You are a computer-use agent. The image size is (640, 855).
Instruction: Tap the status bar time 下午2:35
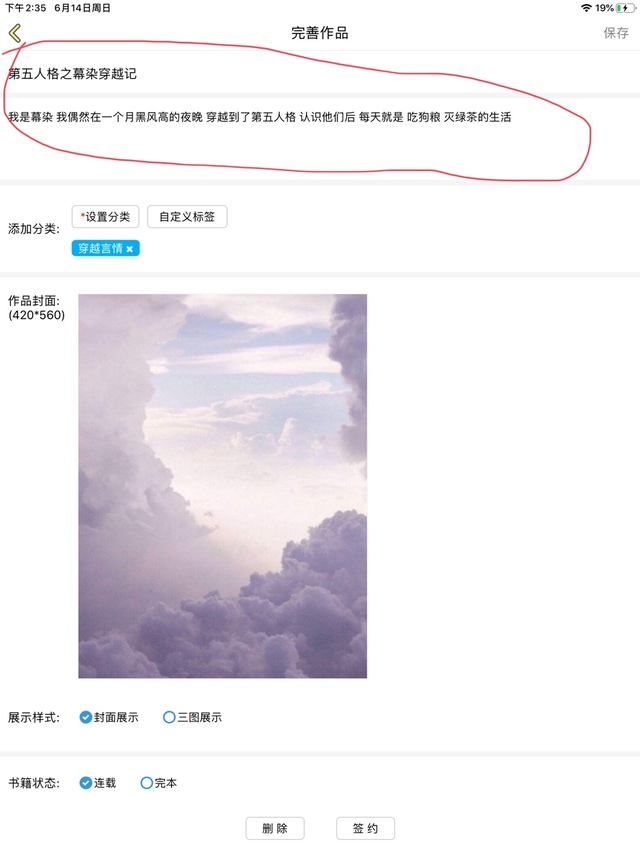pyautogui.click(x=26, y=8)
